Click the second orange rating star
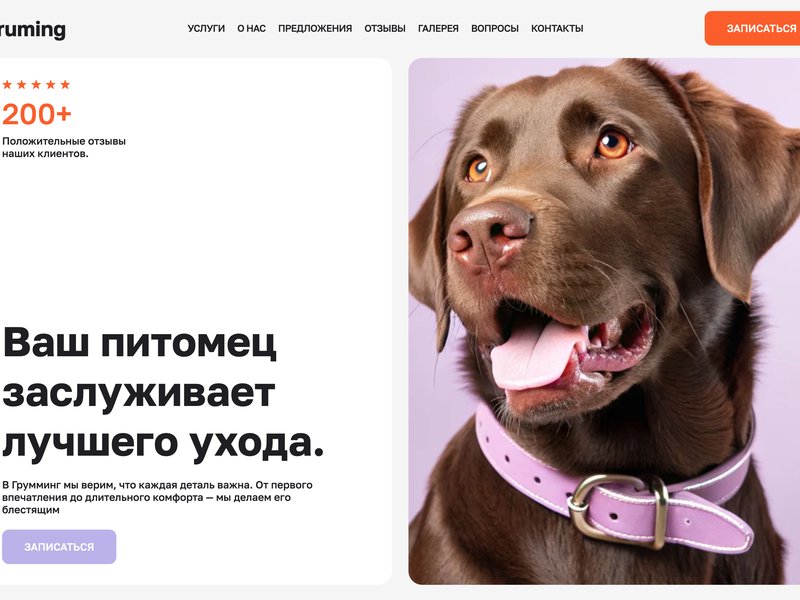The width and height of the screenshot is (800, 600). (x=21, y=85)
